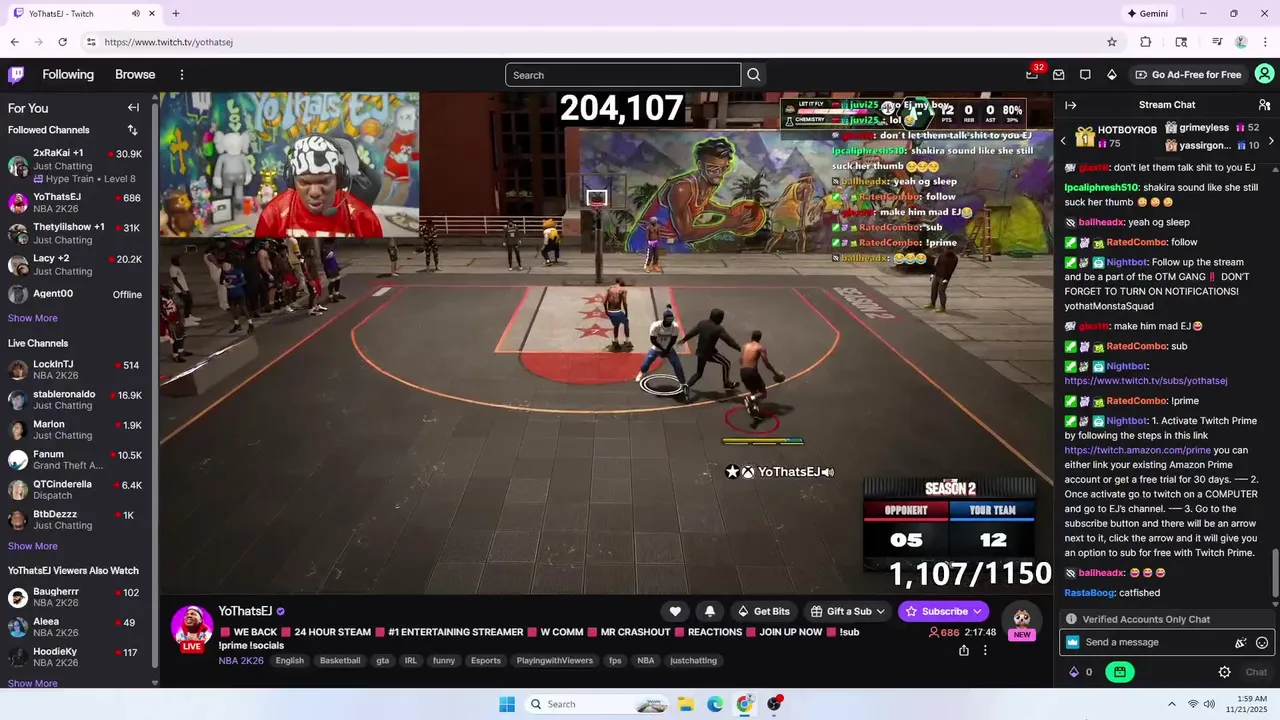Open the emote picker smiley icon

(x=1262, y=643)
